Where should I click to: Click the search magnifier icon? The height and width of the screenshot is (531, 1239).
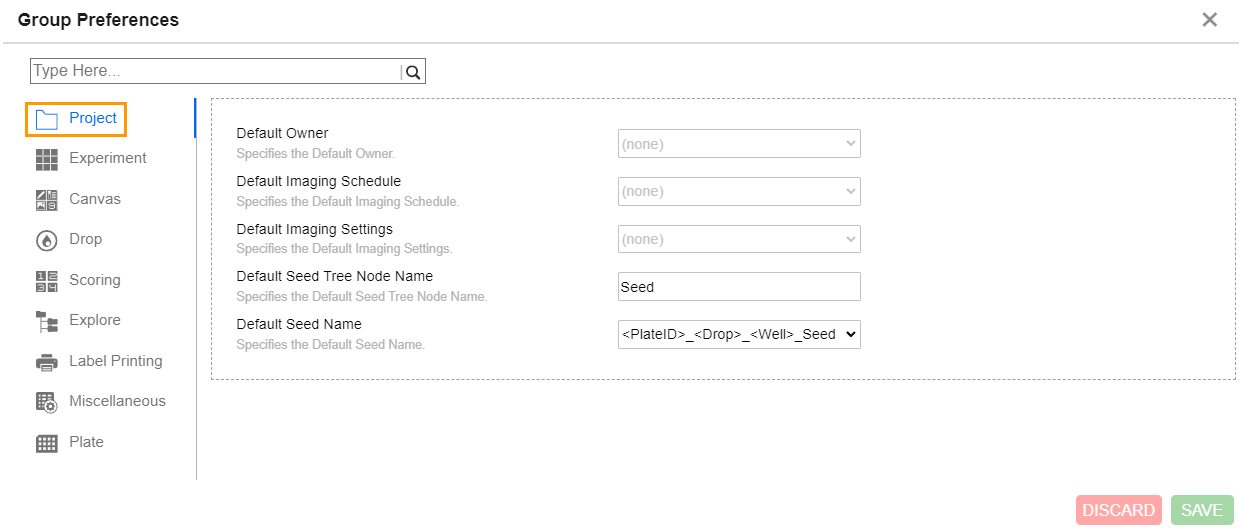pos(413,72)
